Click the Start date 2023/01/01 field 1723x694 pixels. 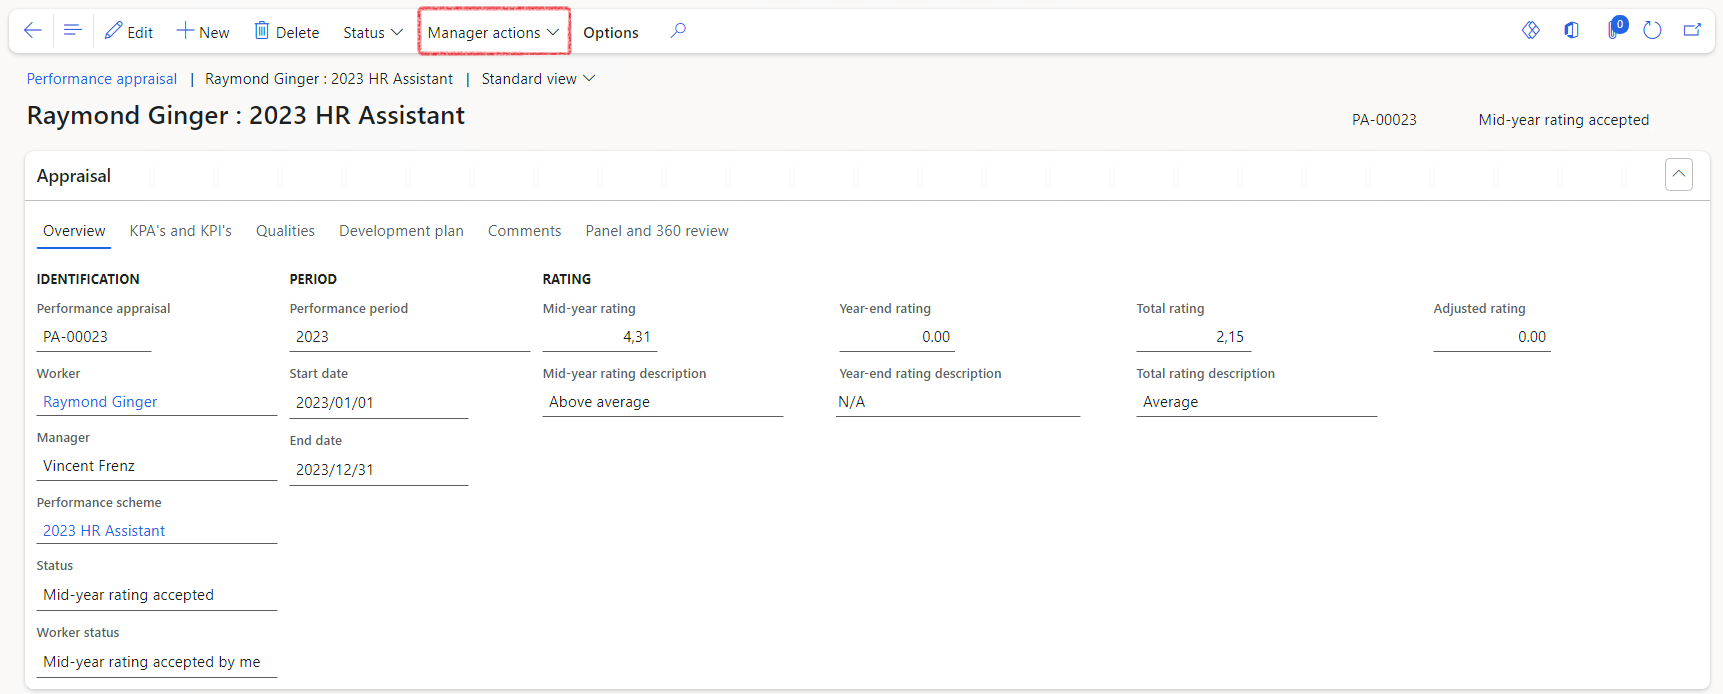379,403
